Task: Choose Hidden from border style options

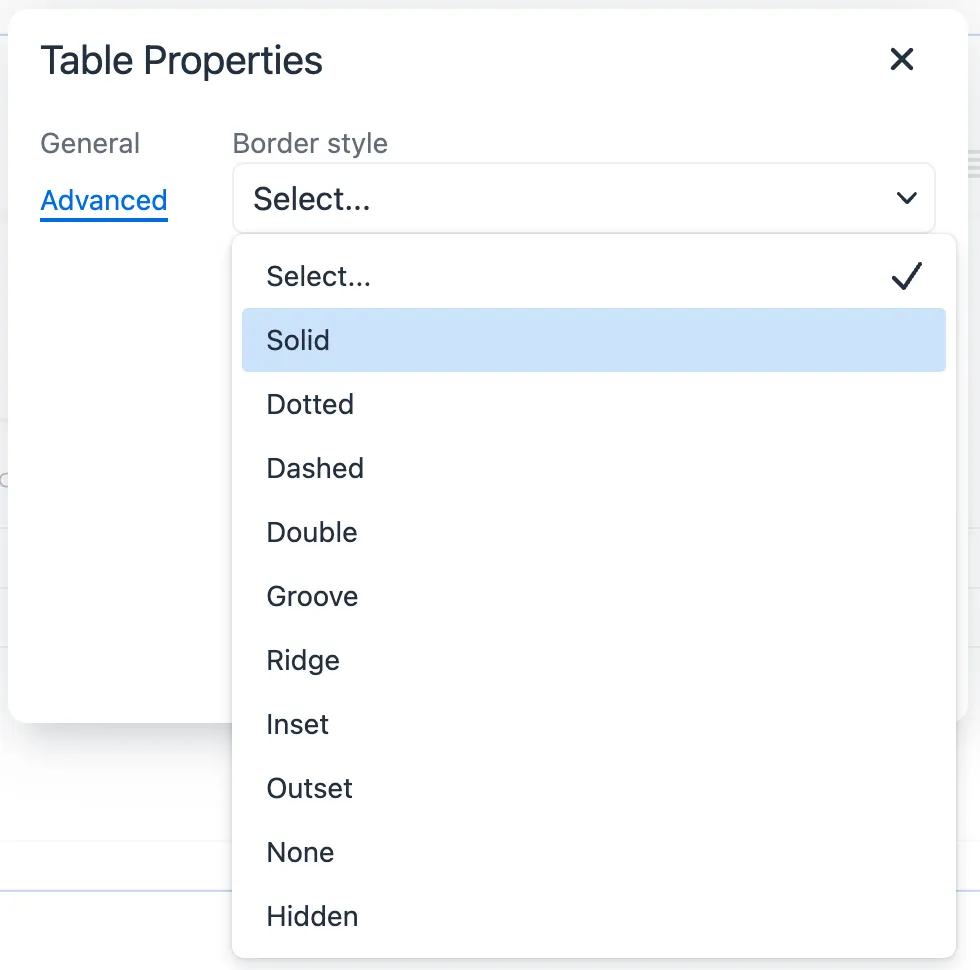Action: (x=312, y=917)
